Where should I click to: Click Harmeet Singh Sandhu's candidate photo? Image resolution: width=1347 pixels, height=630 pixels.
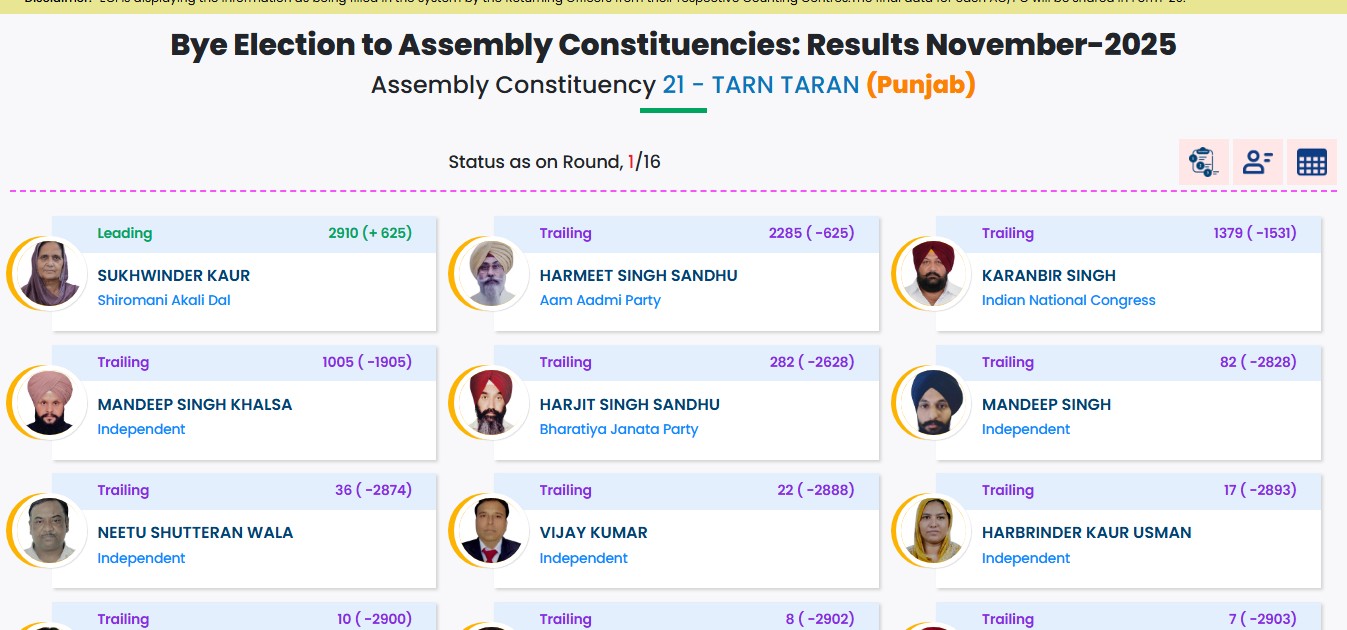point(490,274)
